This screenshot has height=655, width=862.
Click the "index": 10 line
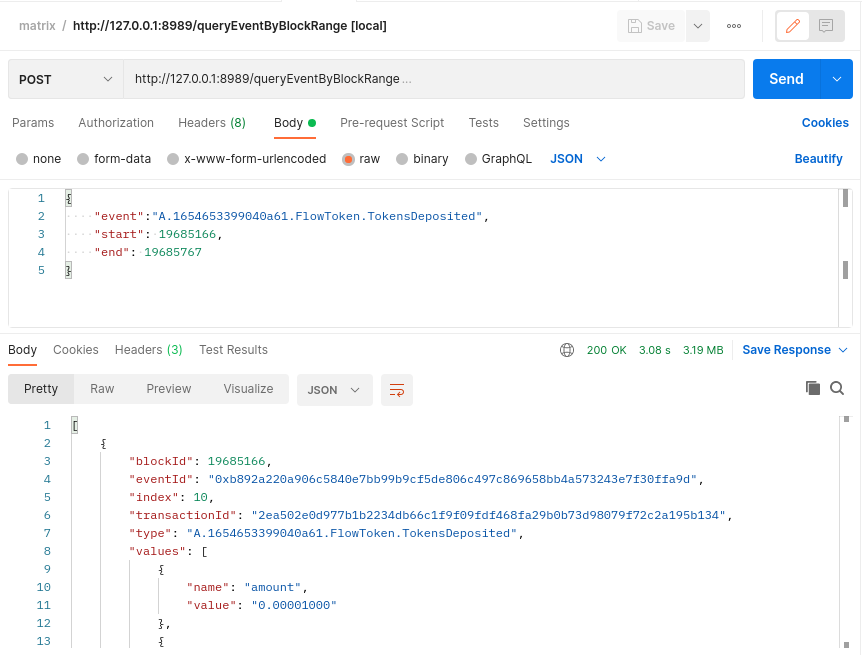click(x=171, y=497)
